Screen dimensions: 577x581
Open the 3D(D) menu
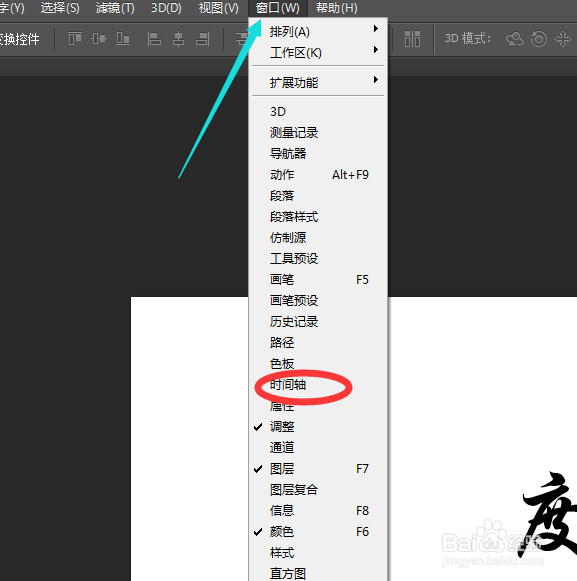tap(166, 8)
